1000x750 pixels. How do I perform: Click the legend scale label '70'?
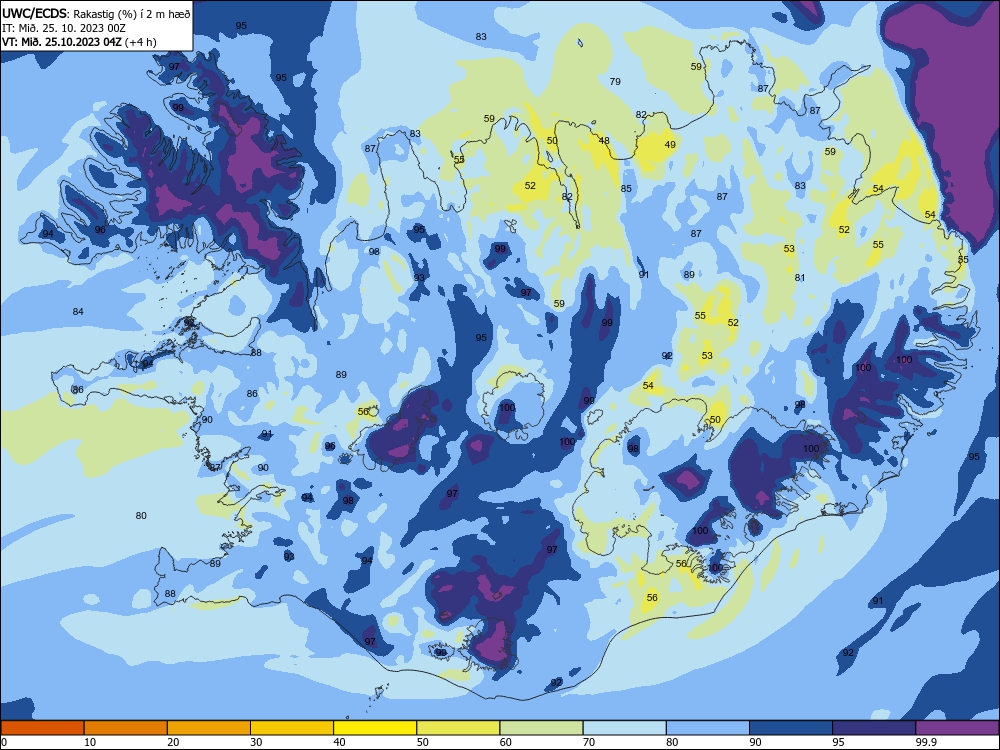pos(589,742)
